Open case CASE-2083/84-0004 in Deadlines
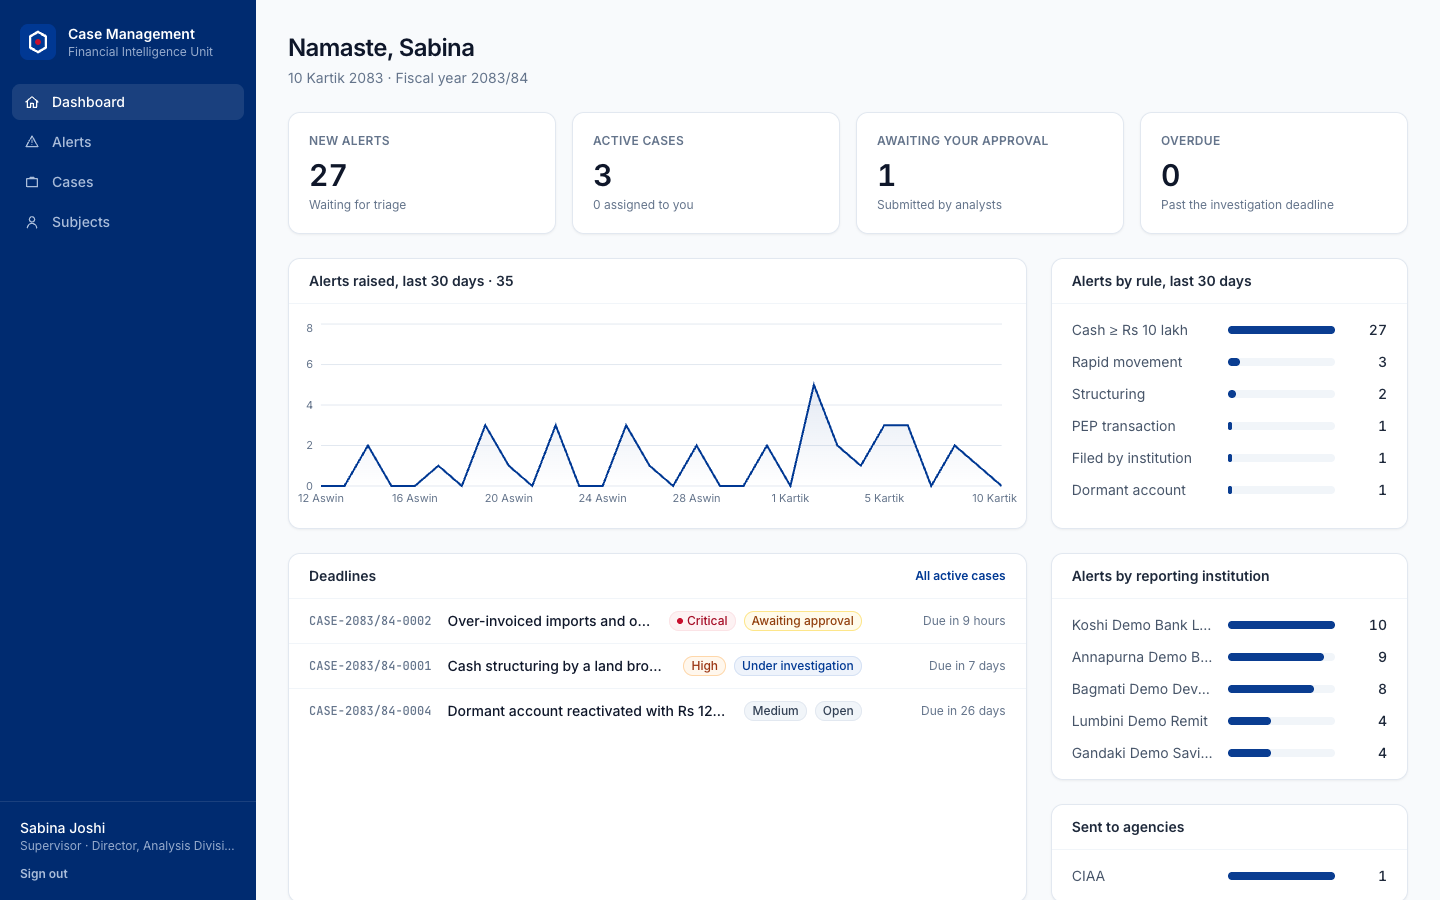Image resolution: width=1440 pixels, height=900 pixels. click(x=657, y=711)
